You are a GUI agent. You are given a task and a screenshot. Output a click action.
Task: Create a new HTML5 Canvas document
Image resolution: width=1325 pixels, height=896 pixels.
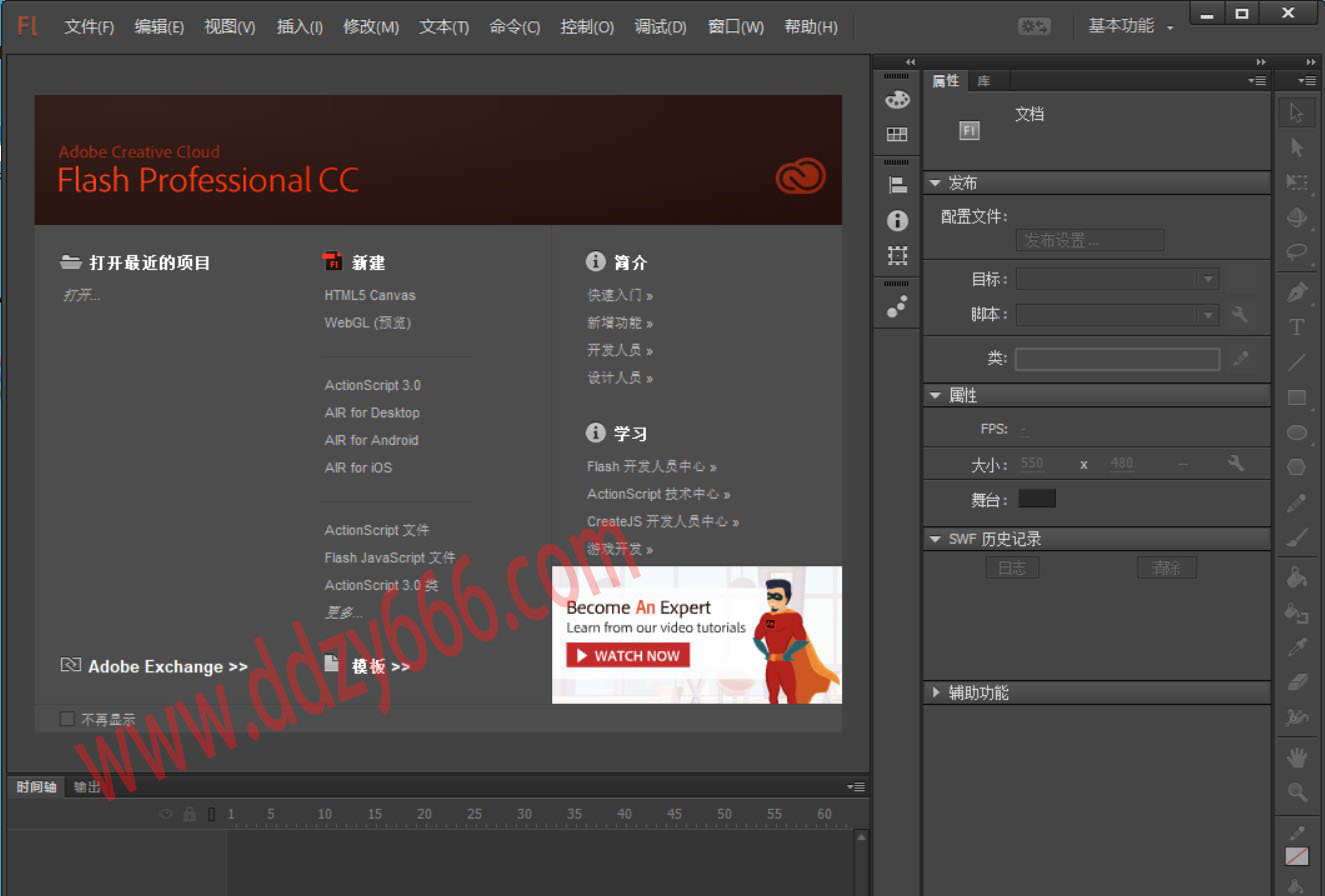[370, 295]
